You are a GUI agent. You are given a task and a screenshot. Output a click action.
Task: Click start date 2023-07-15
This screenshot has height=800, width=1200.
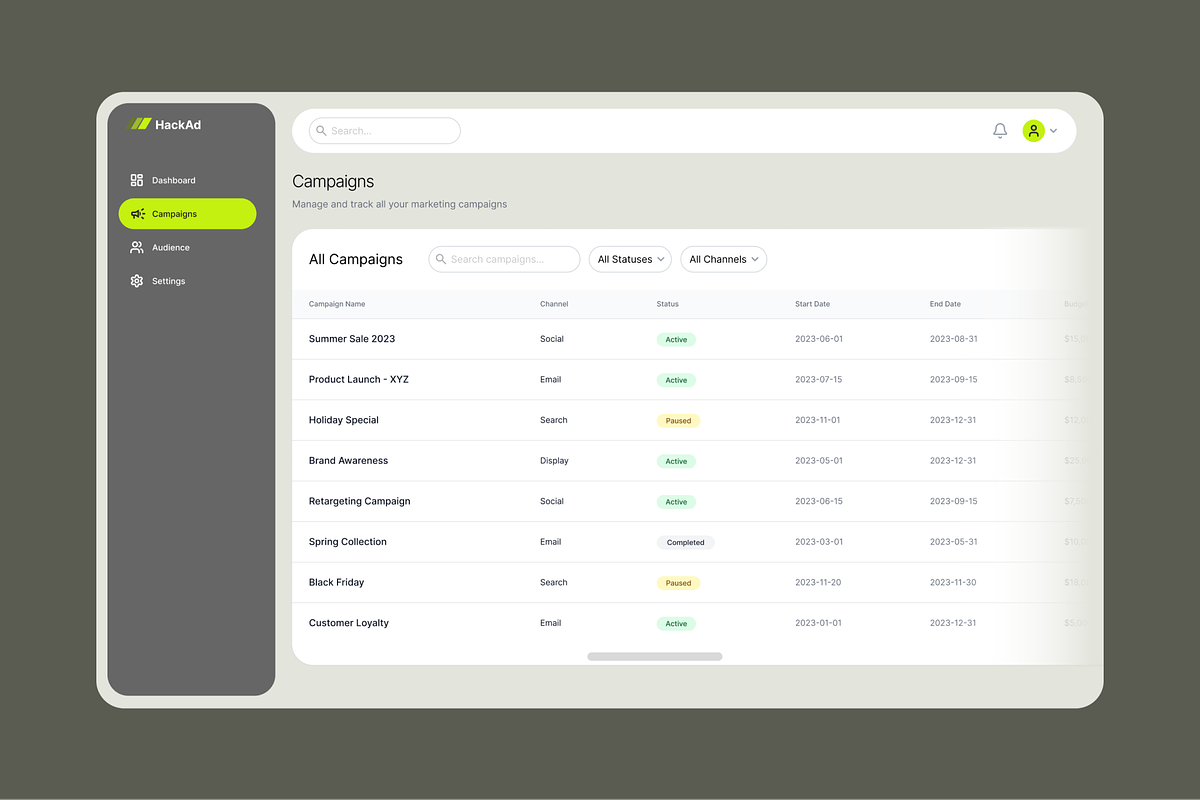[x=819, y=380]
